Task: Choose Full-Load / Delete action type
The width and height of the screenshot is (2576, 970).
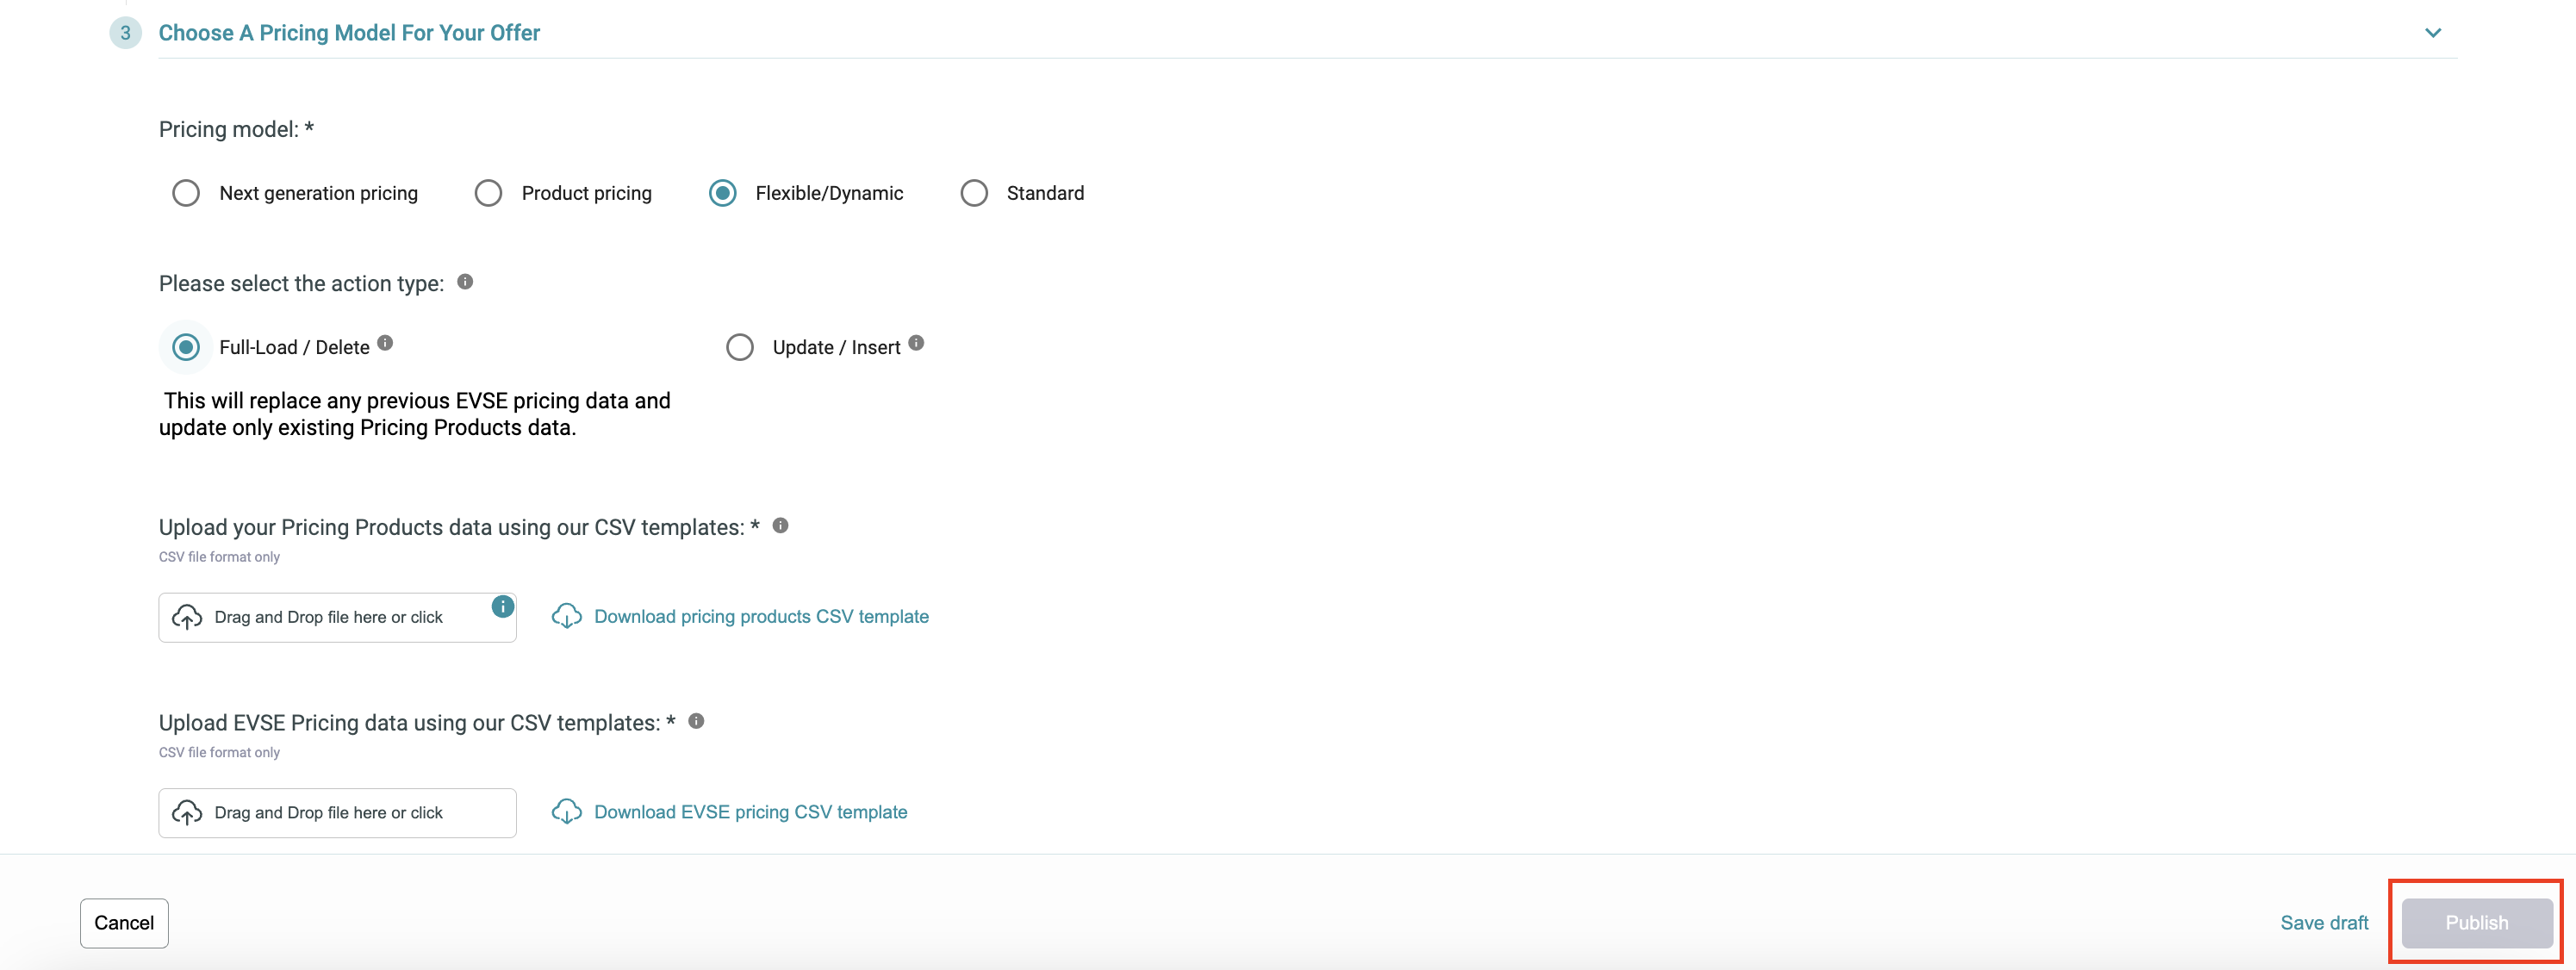Action: [186, 347]
